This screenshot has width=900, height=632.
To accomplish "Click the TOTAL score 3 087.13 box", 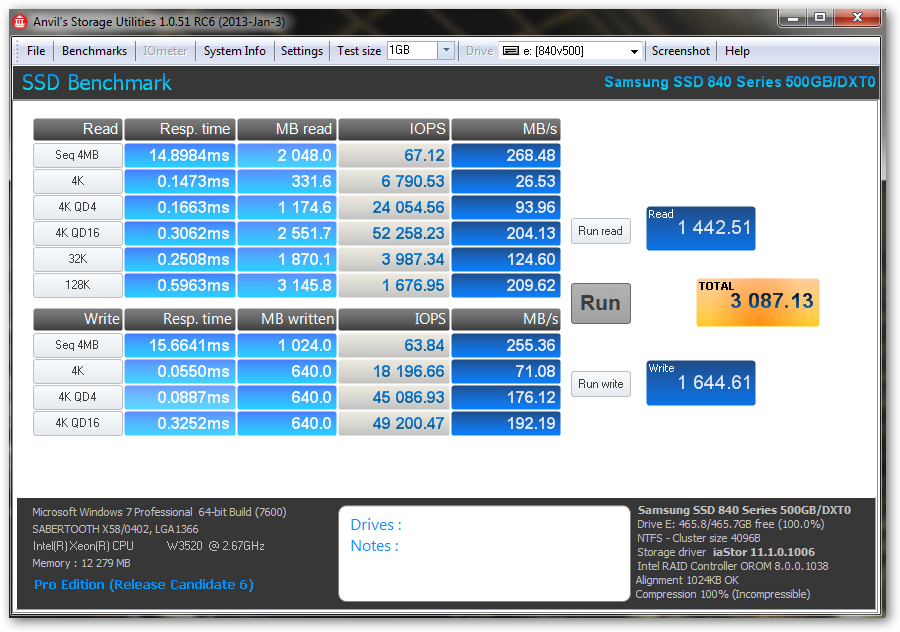I will (758, 303).
